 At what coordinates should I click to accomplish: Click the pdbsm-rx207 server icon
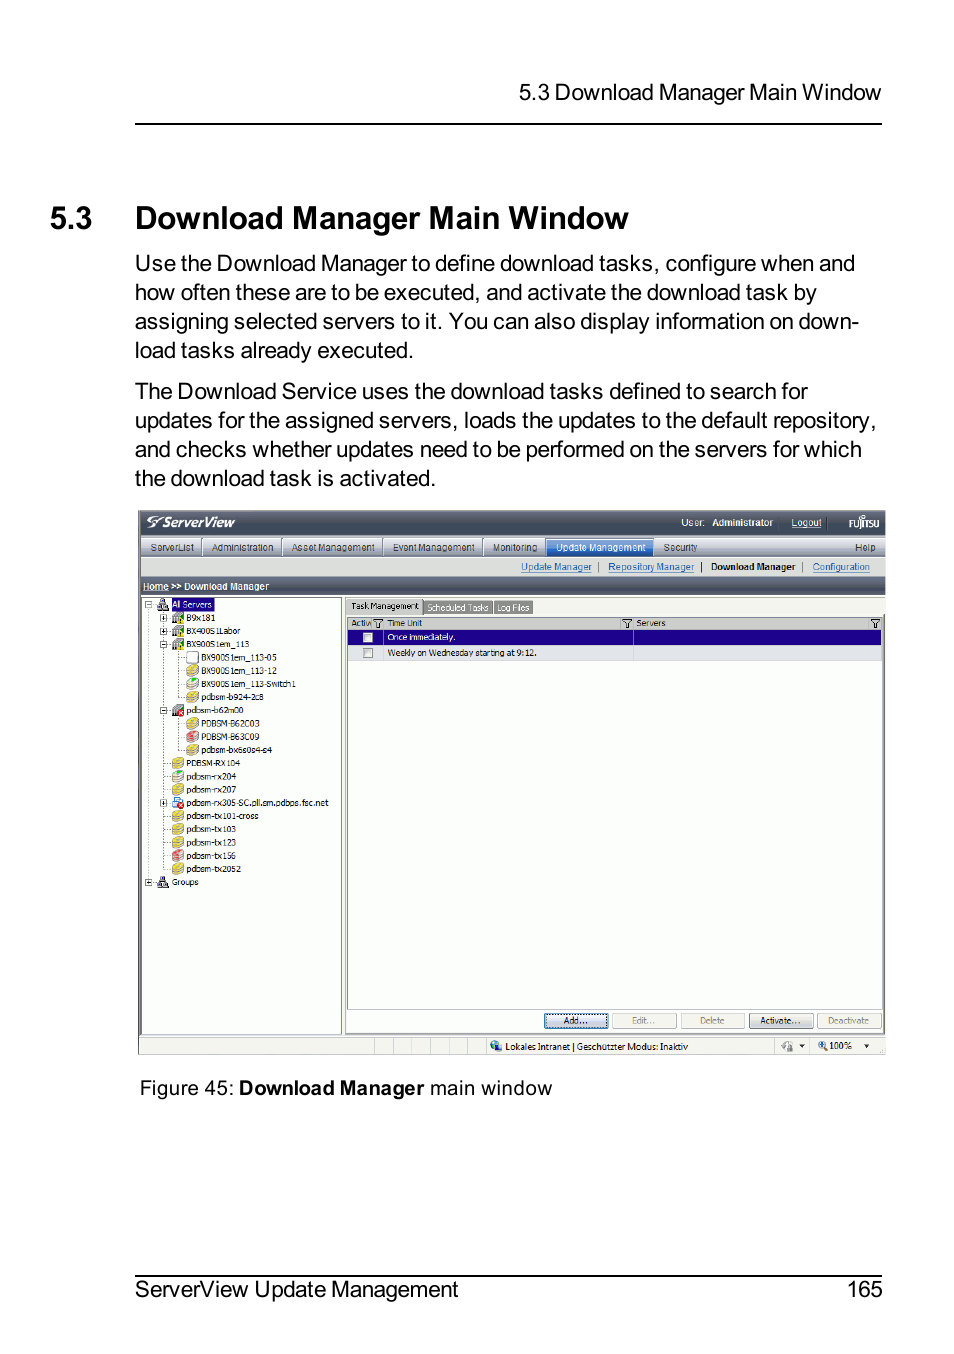[178, 790]
